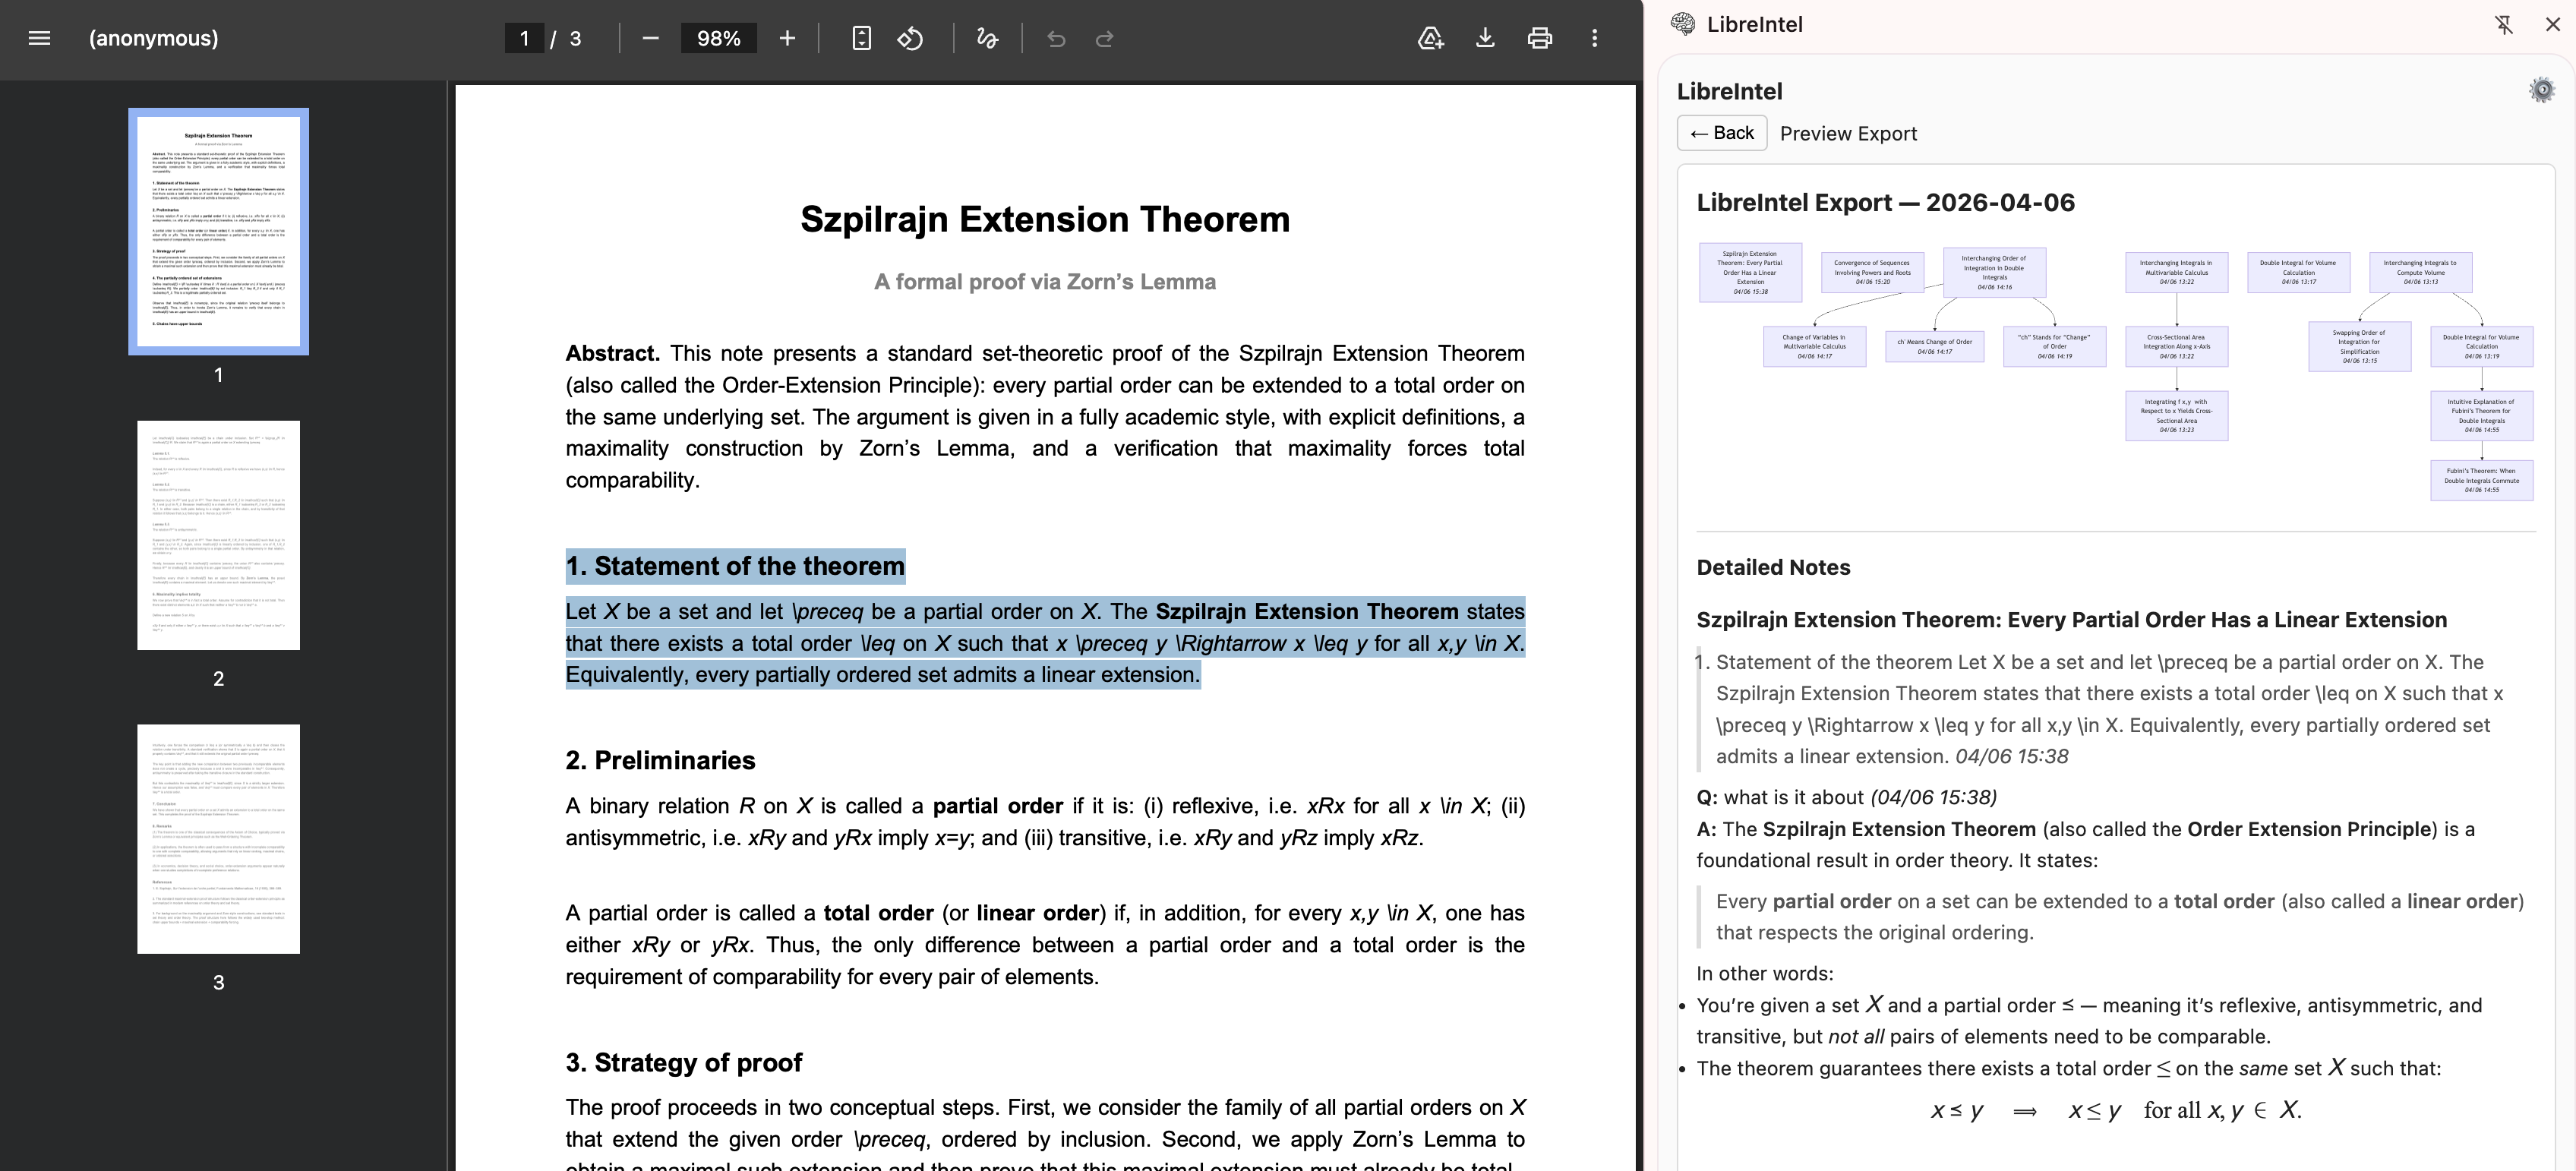Add the document to Drive
Screen dimensions: 2576x1171
click(x=1431, y=38)
